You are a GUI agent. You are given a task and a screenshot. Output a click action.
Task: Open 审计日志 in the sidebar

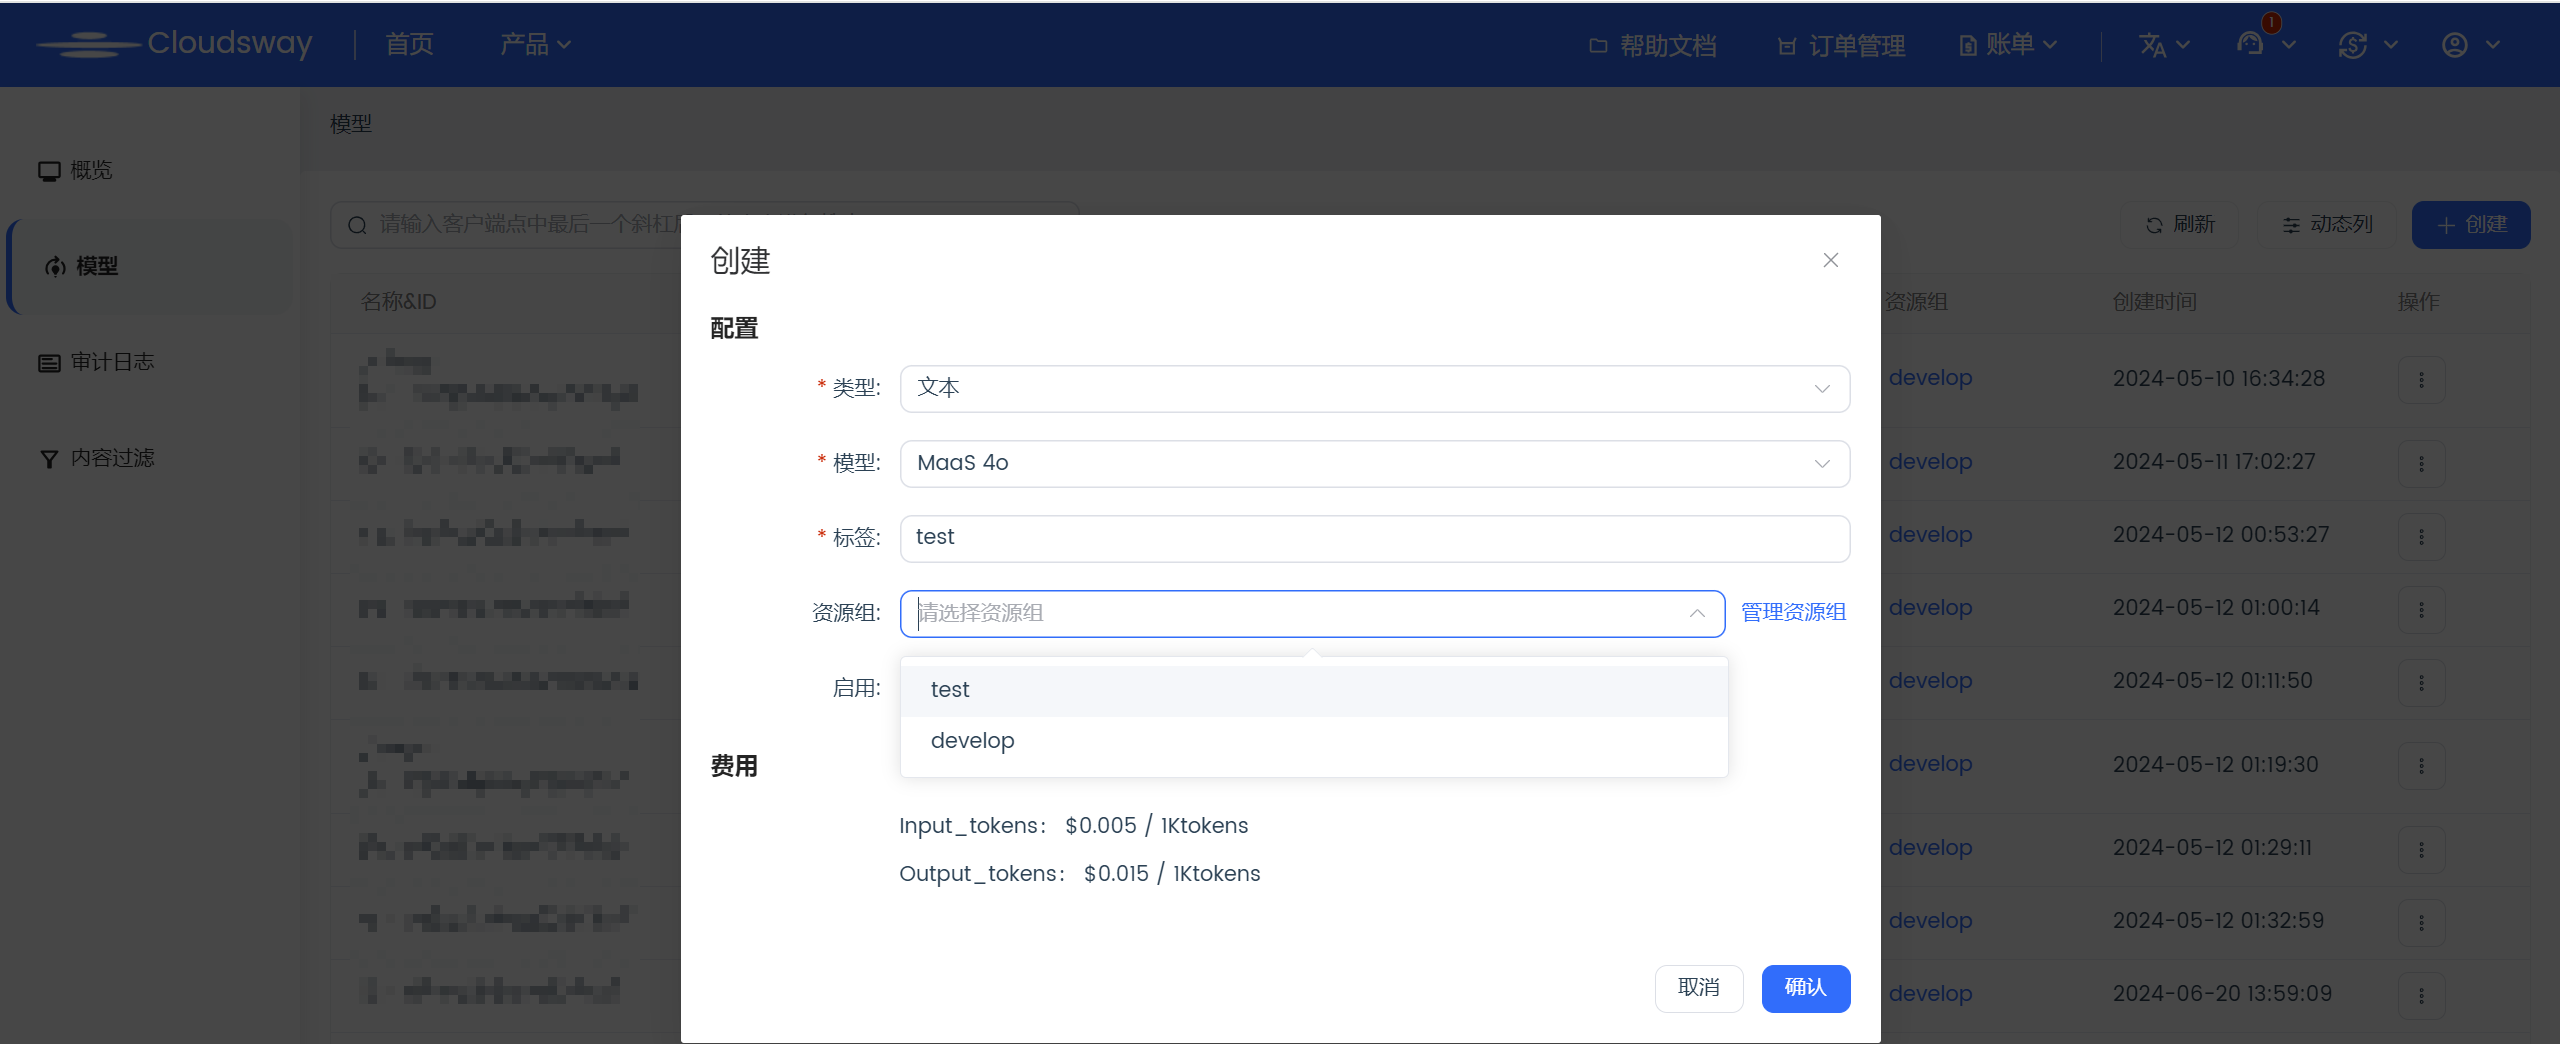click(x=112, y=362)
